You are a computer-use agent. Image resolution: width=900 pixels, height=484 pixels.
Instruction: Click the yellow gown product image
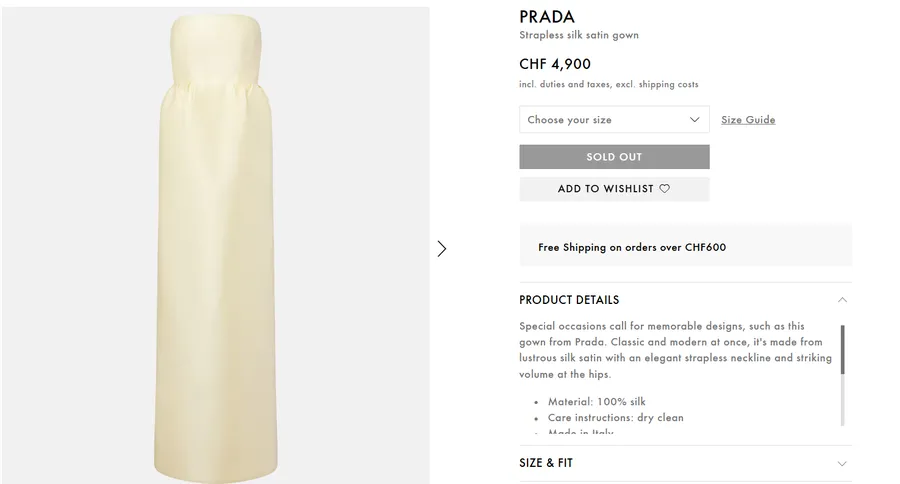[x=215, y=245]
